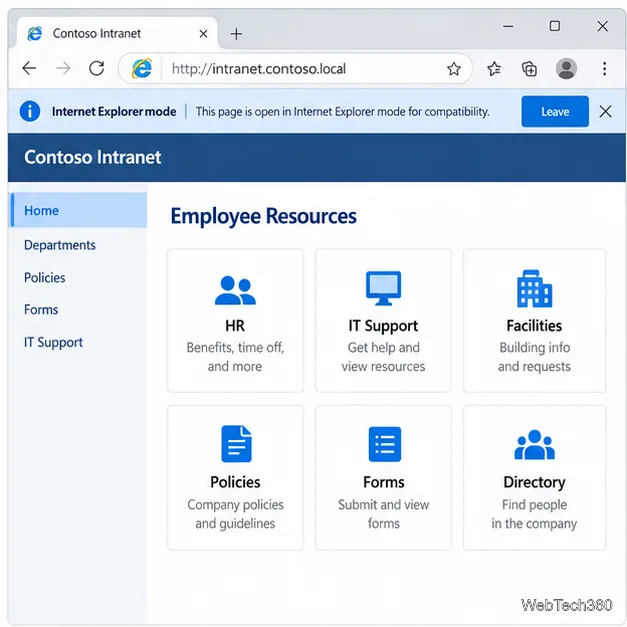Open a new tab with plus button
The height and width of the screenshot is (627, 627).
click(236, 34)
